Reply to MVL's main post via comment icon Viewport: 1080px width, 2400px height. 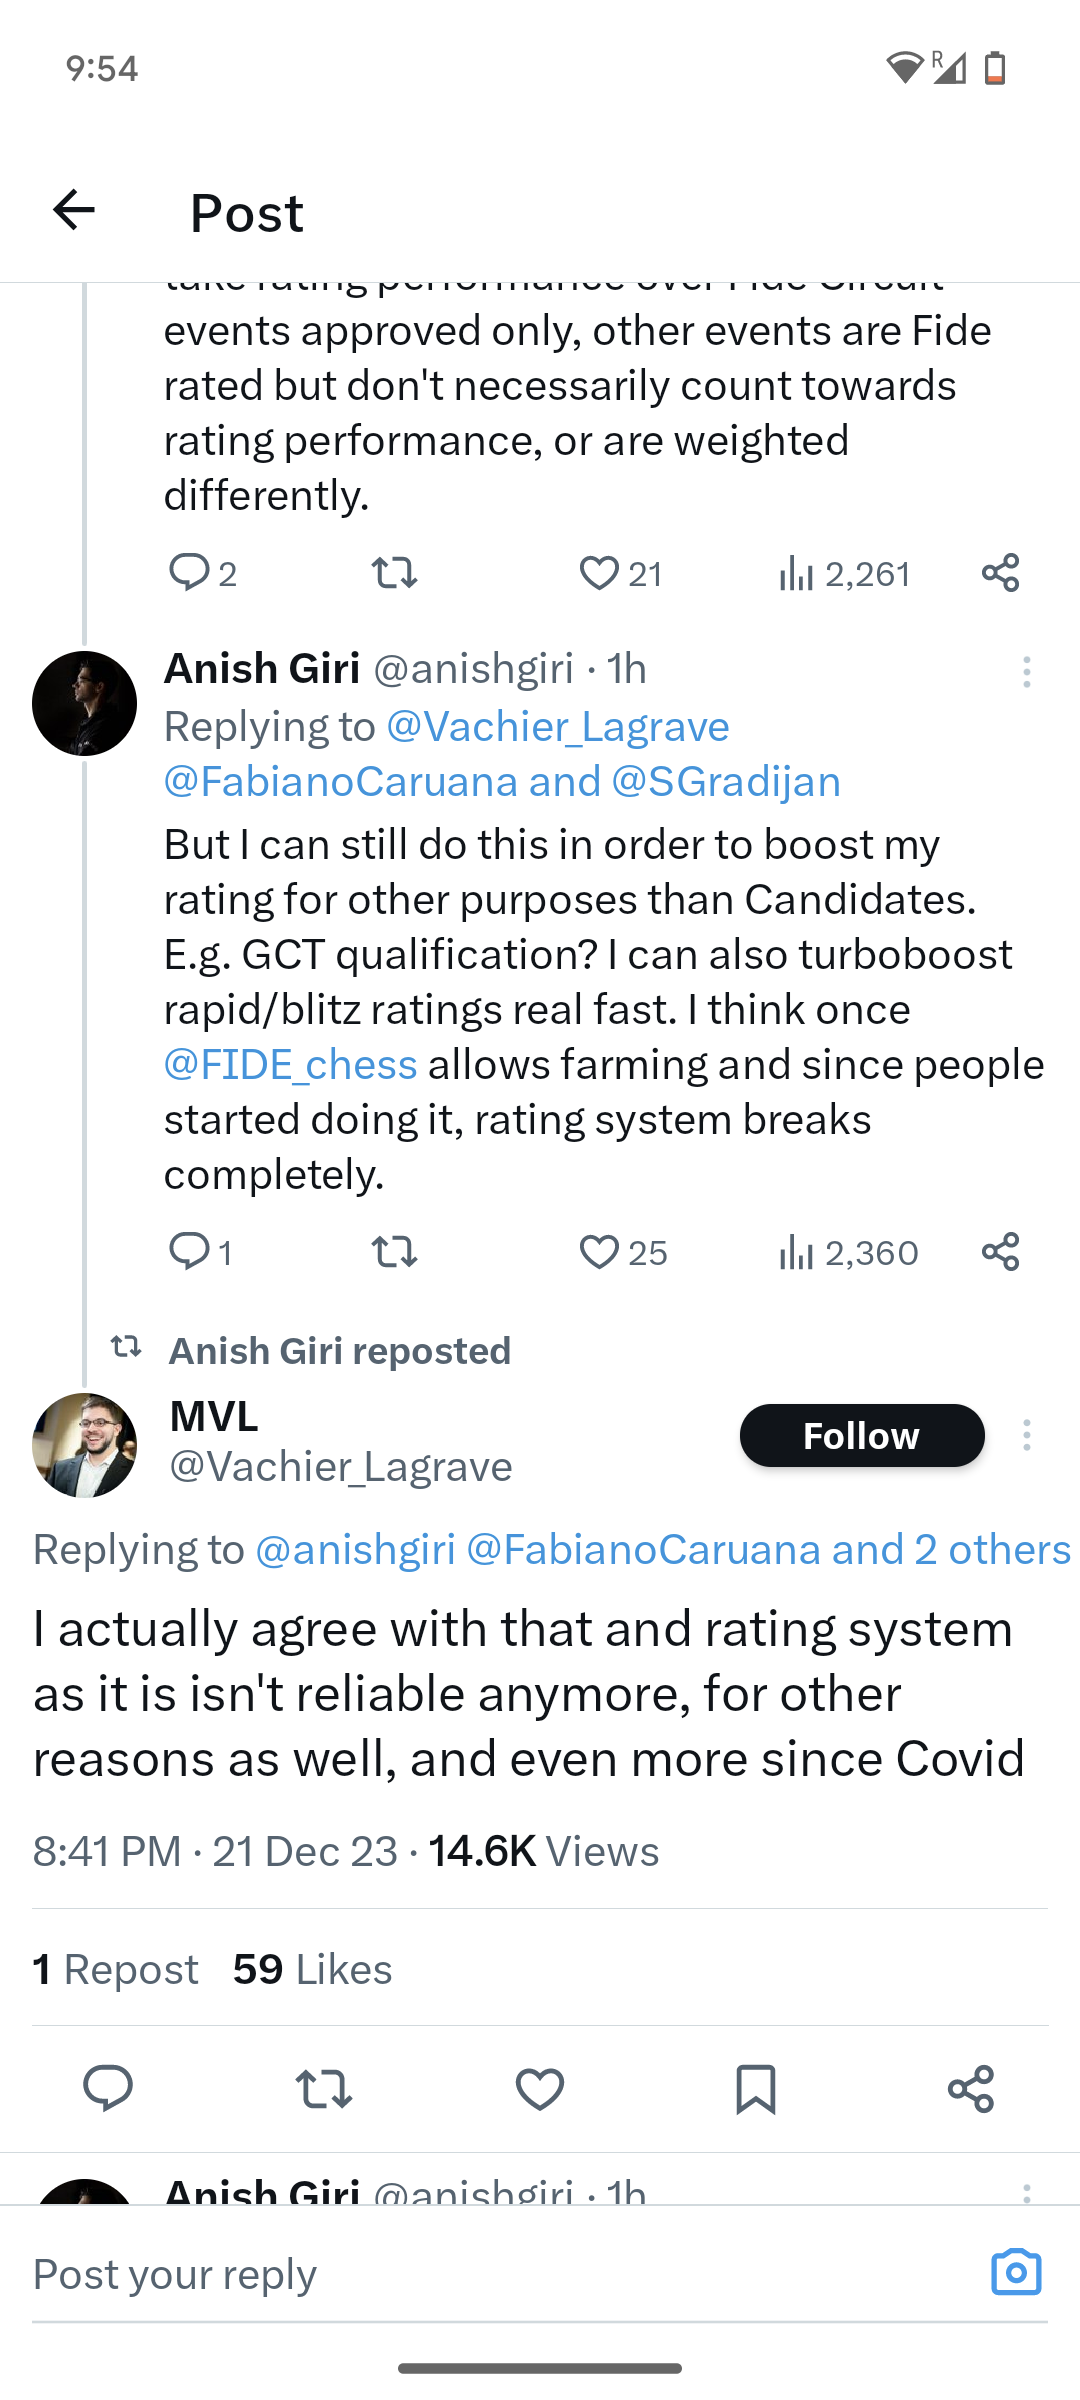coord(108,2089)
